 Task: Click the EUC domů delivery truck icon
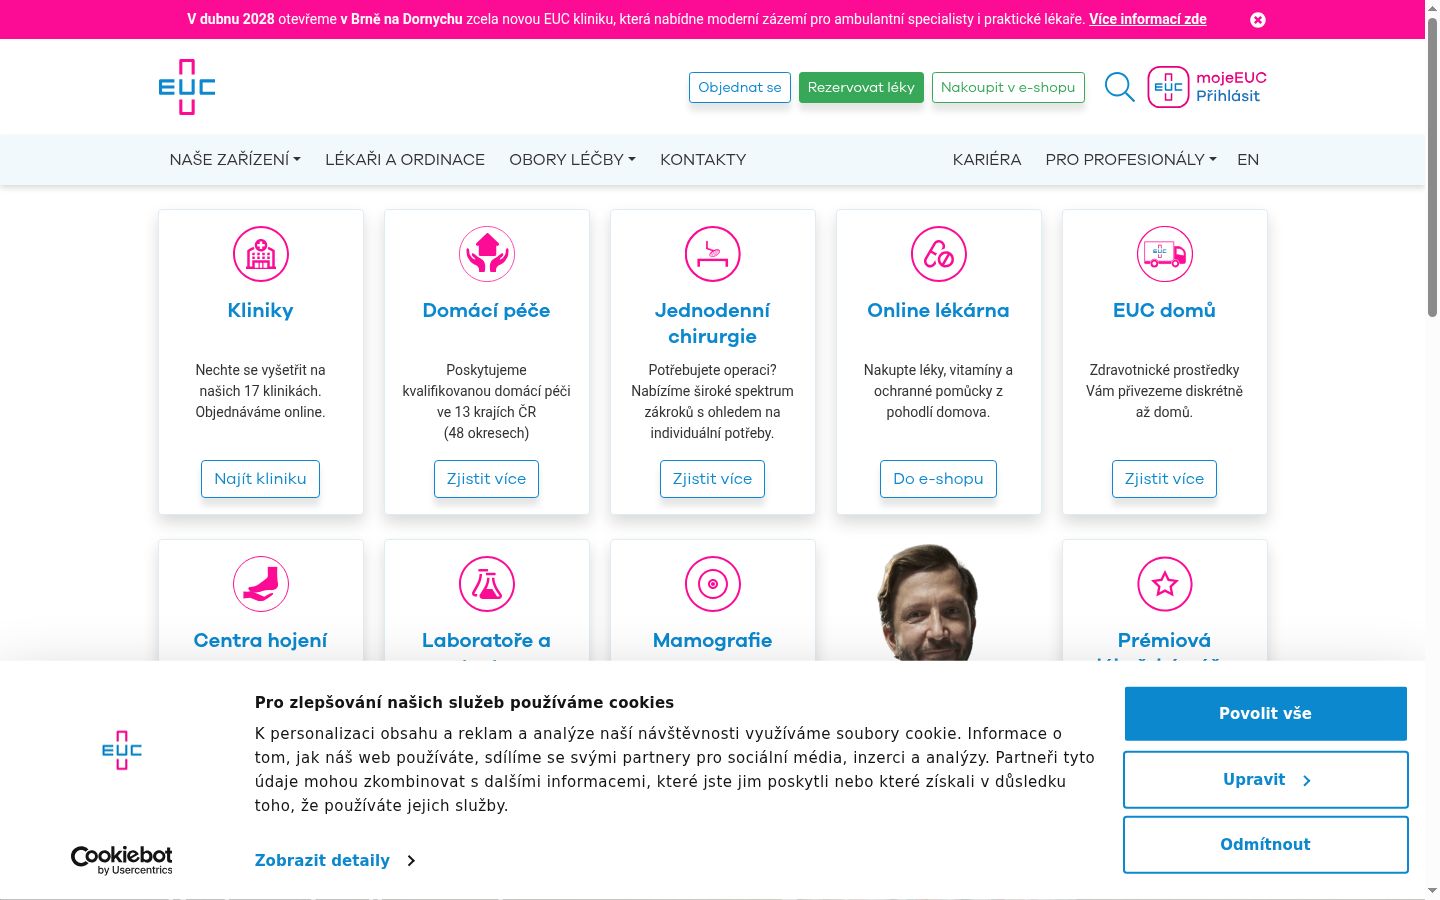point(1165,254)
